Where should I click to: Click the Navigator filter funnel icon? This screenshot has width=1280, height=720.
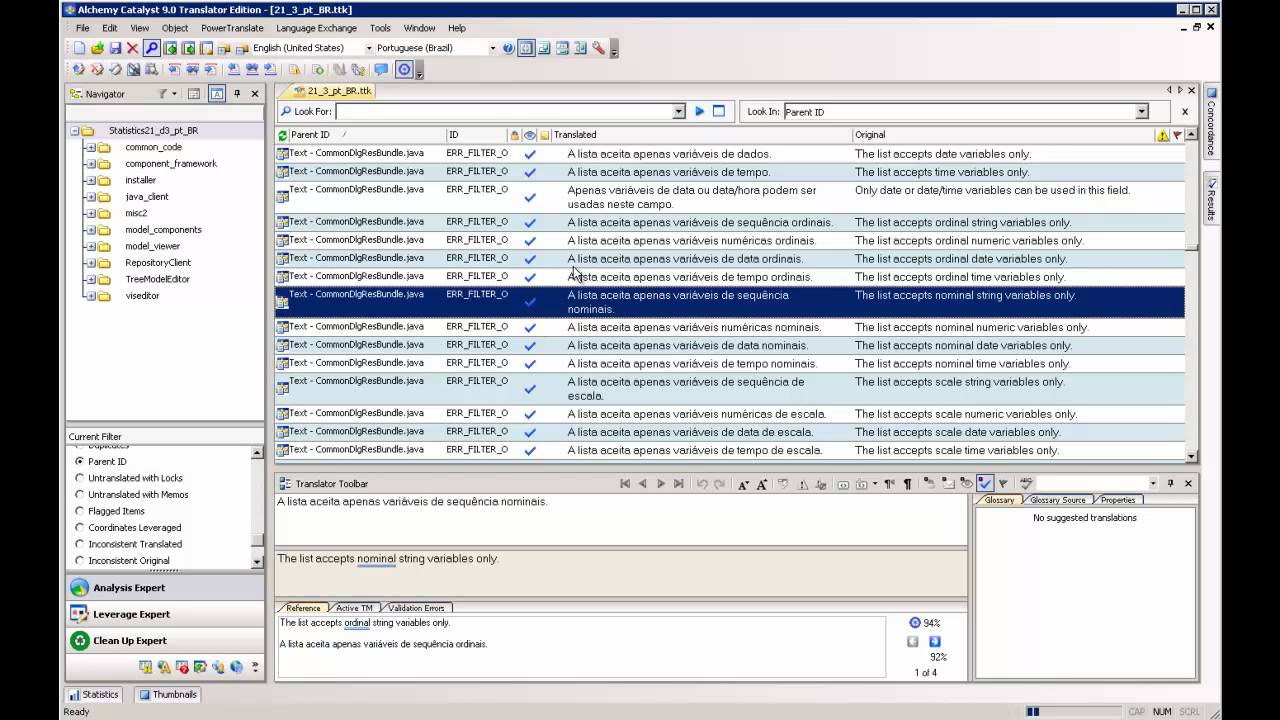(x=162, y=94)
